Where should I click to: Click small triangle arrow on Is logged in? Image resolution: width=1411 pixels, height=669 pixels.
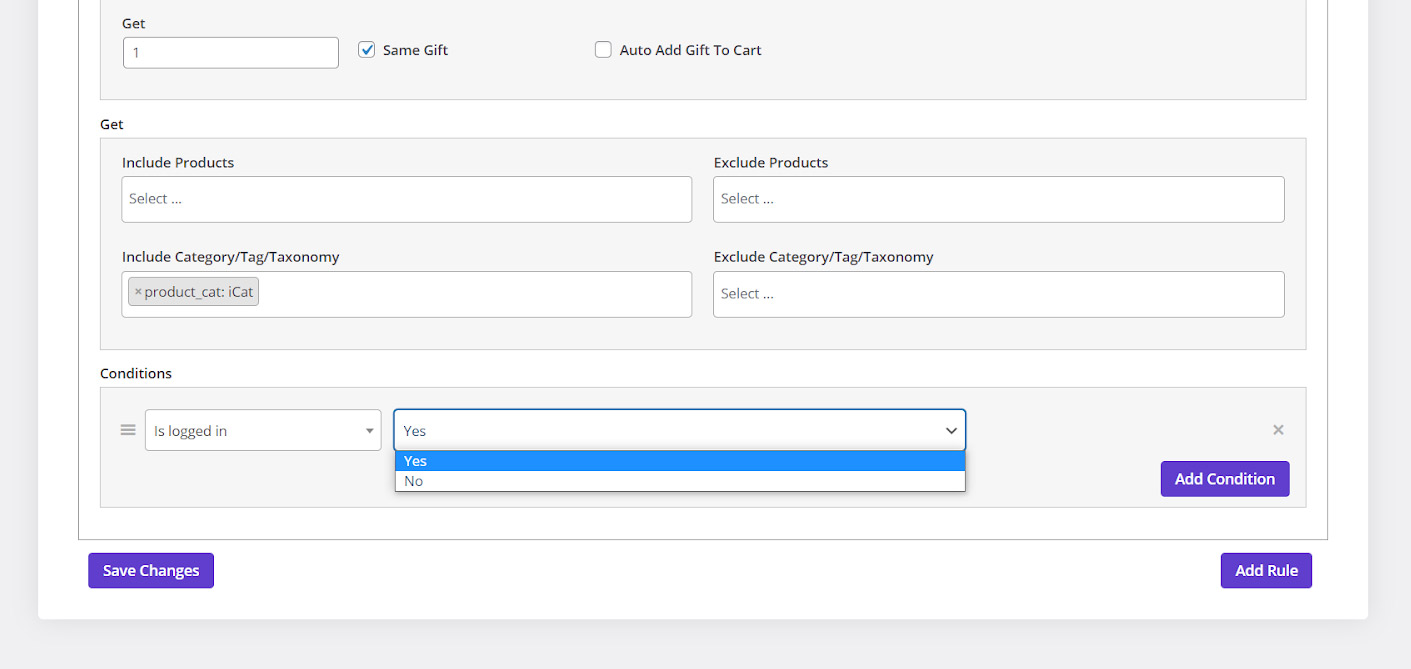[369, 431]
